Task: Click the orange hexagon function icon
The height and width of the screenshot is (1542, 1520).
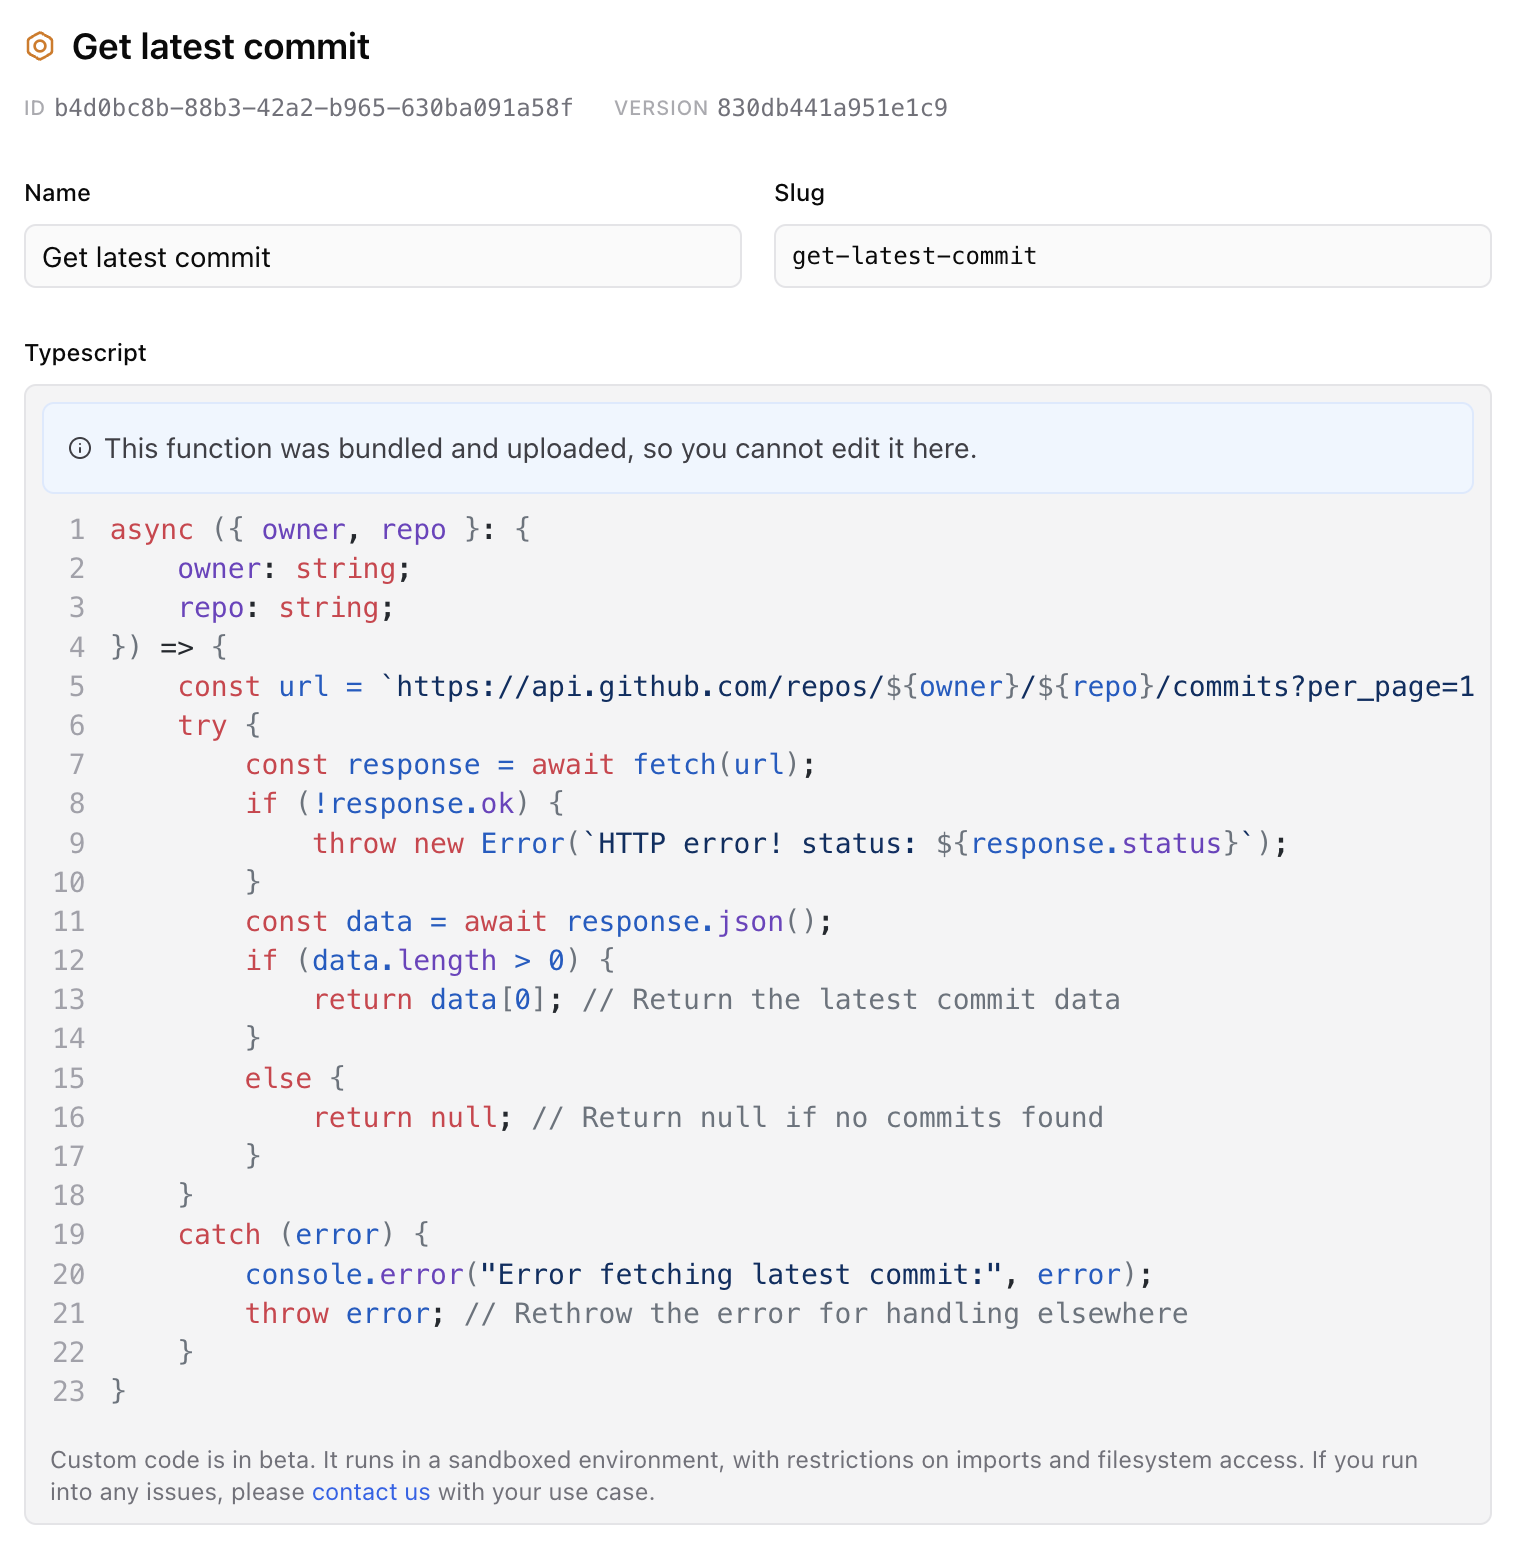Action: 40,46
